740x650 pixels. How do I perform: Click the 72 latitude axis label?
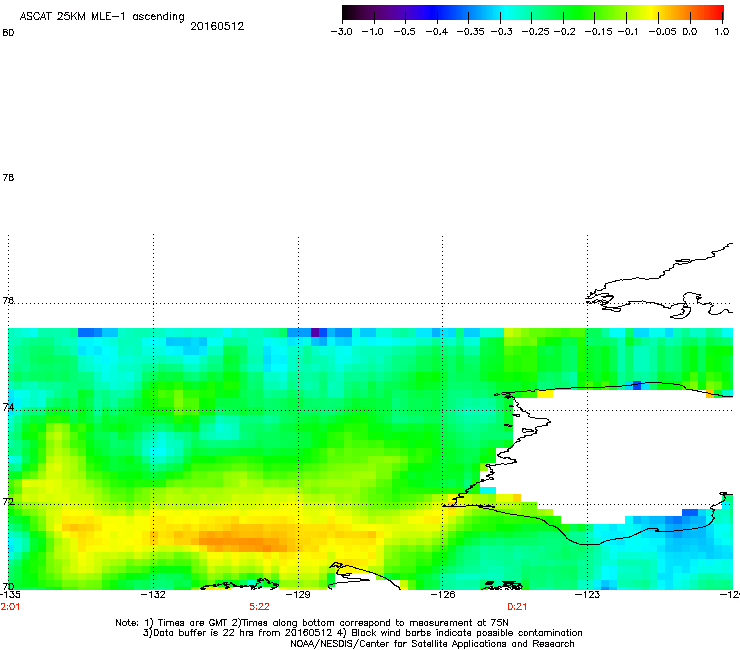[x=8, y=502]
